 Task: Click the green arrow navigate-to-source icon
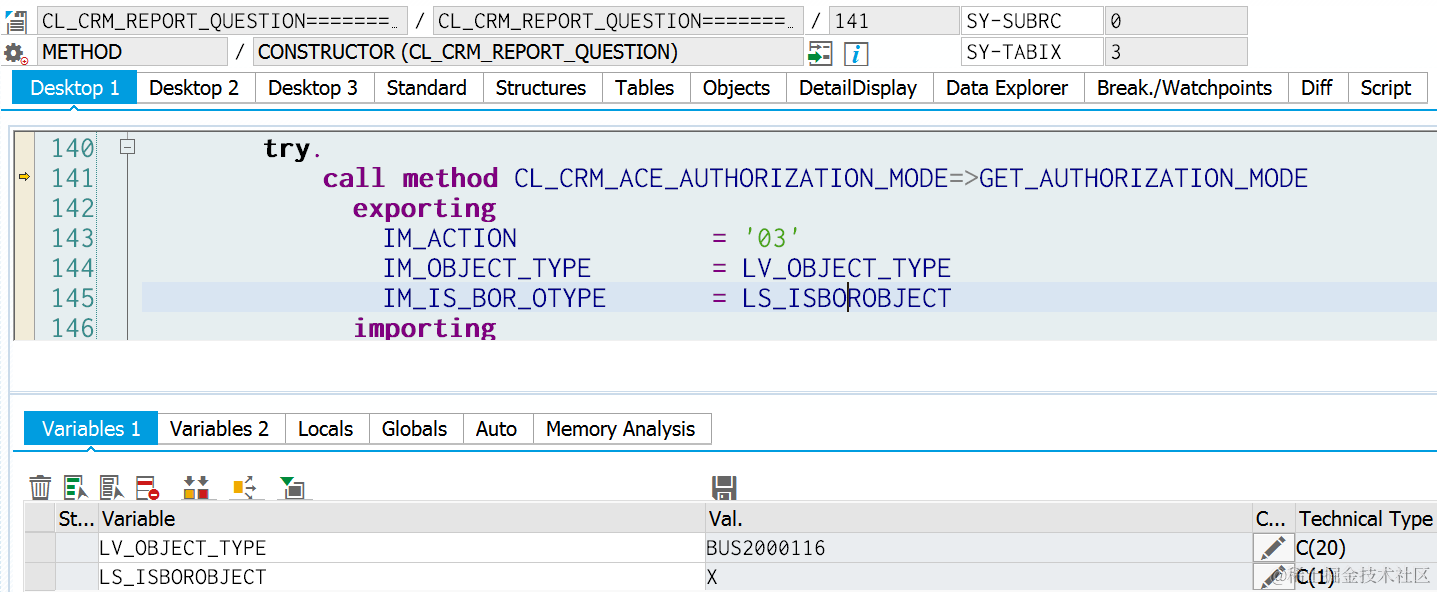820,53
